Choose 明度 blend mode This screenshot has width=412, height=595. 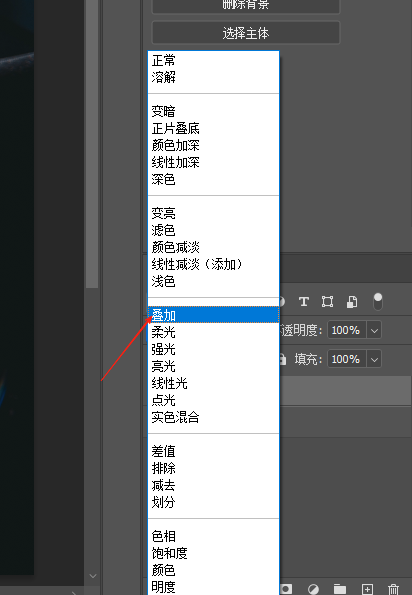tap(214, 587)
